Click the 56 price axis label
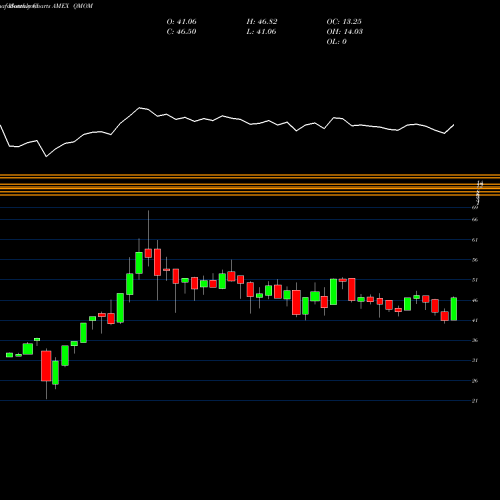Screen dimensions: 500x500 tap(475, 260)
